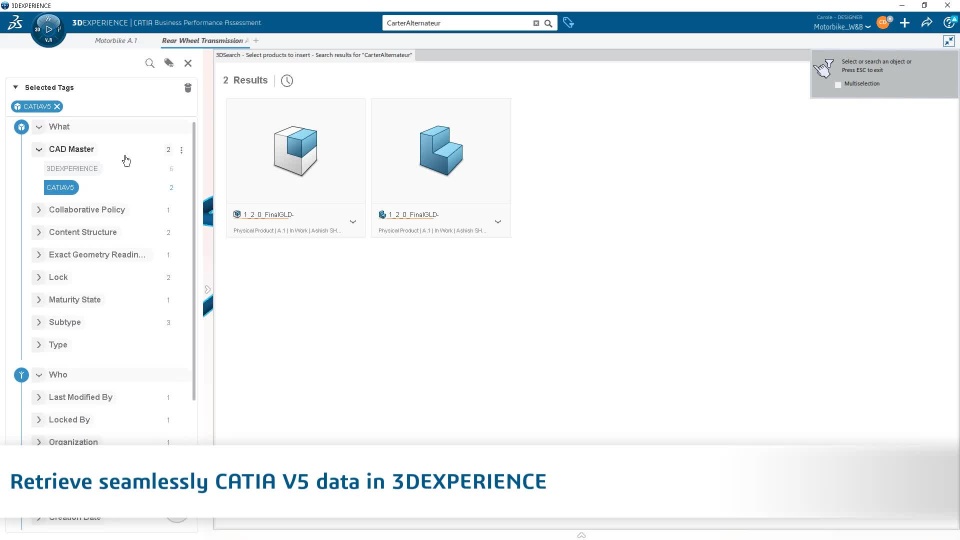The image size is (960, 540).
Task: Toggle fullscreen expand icon
Action: point(949,41)
